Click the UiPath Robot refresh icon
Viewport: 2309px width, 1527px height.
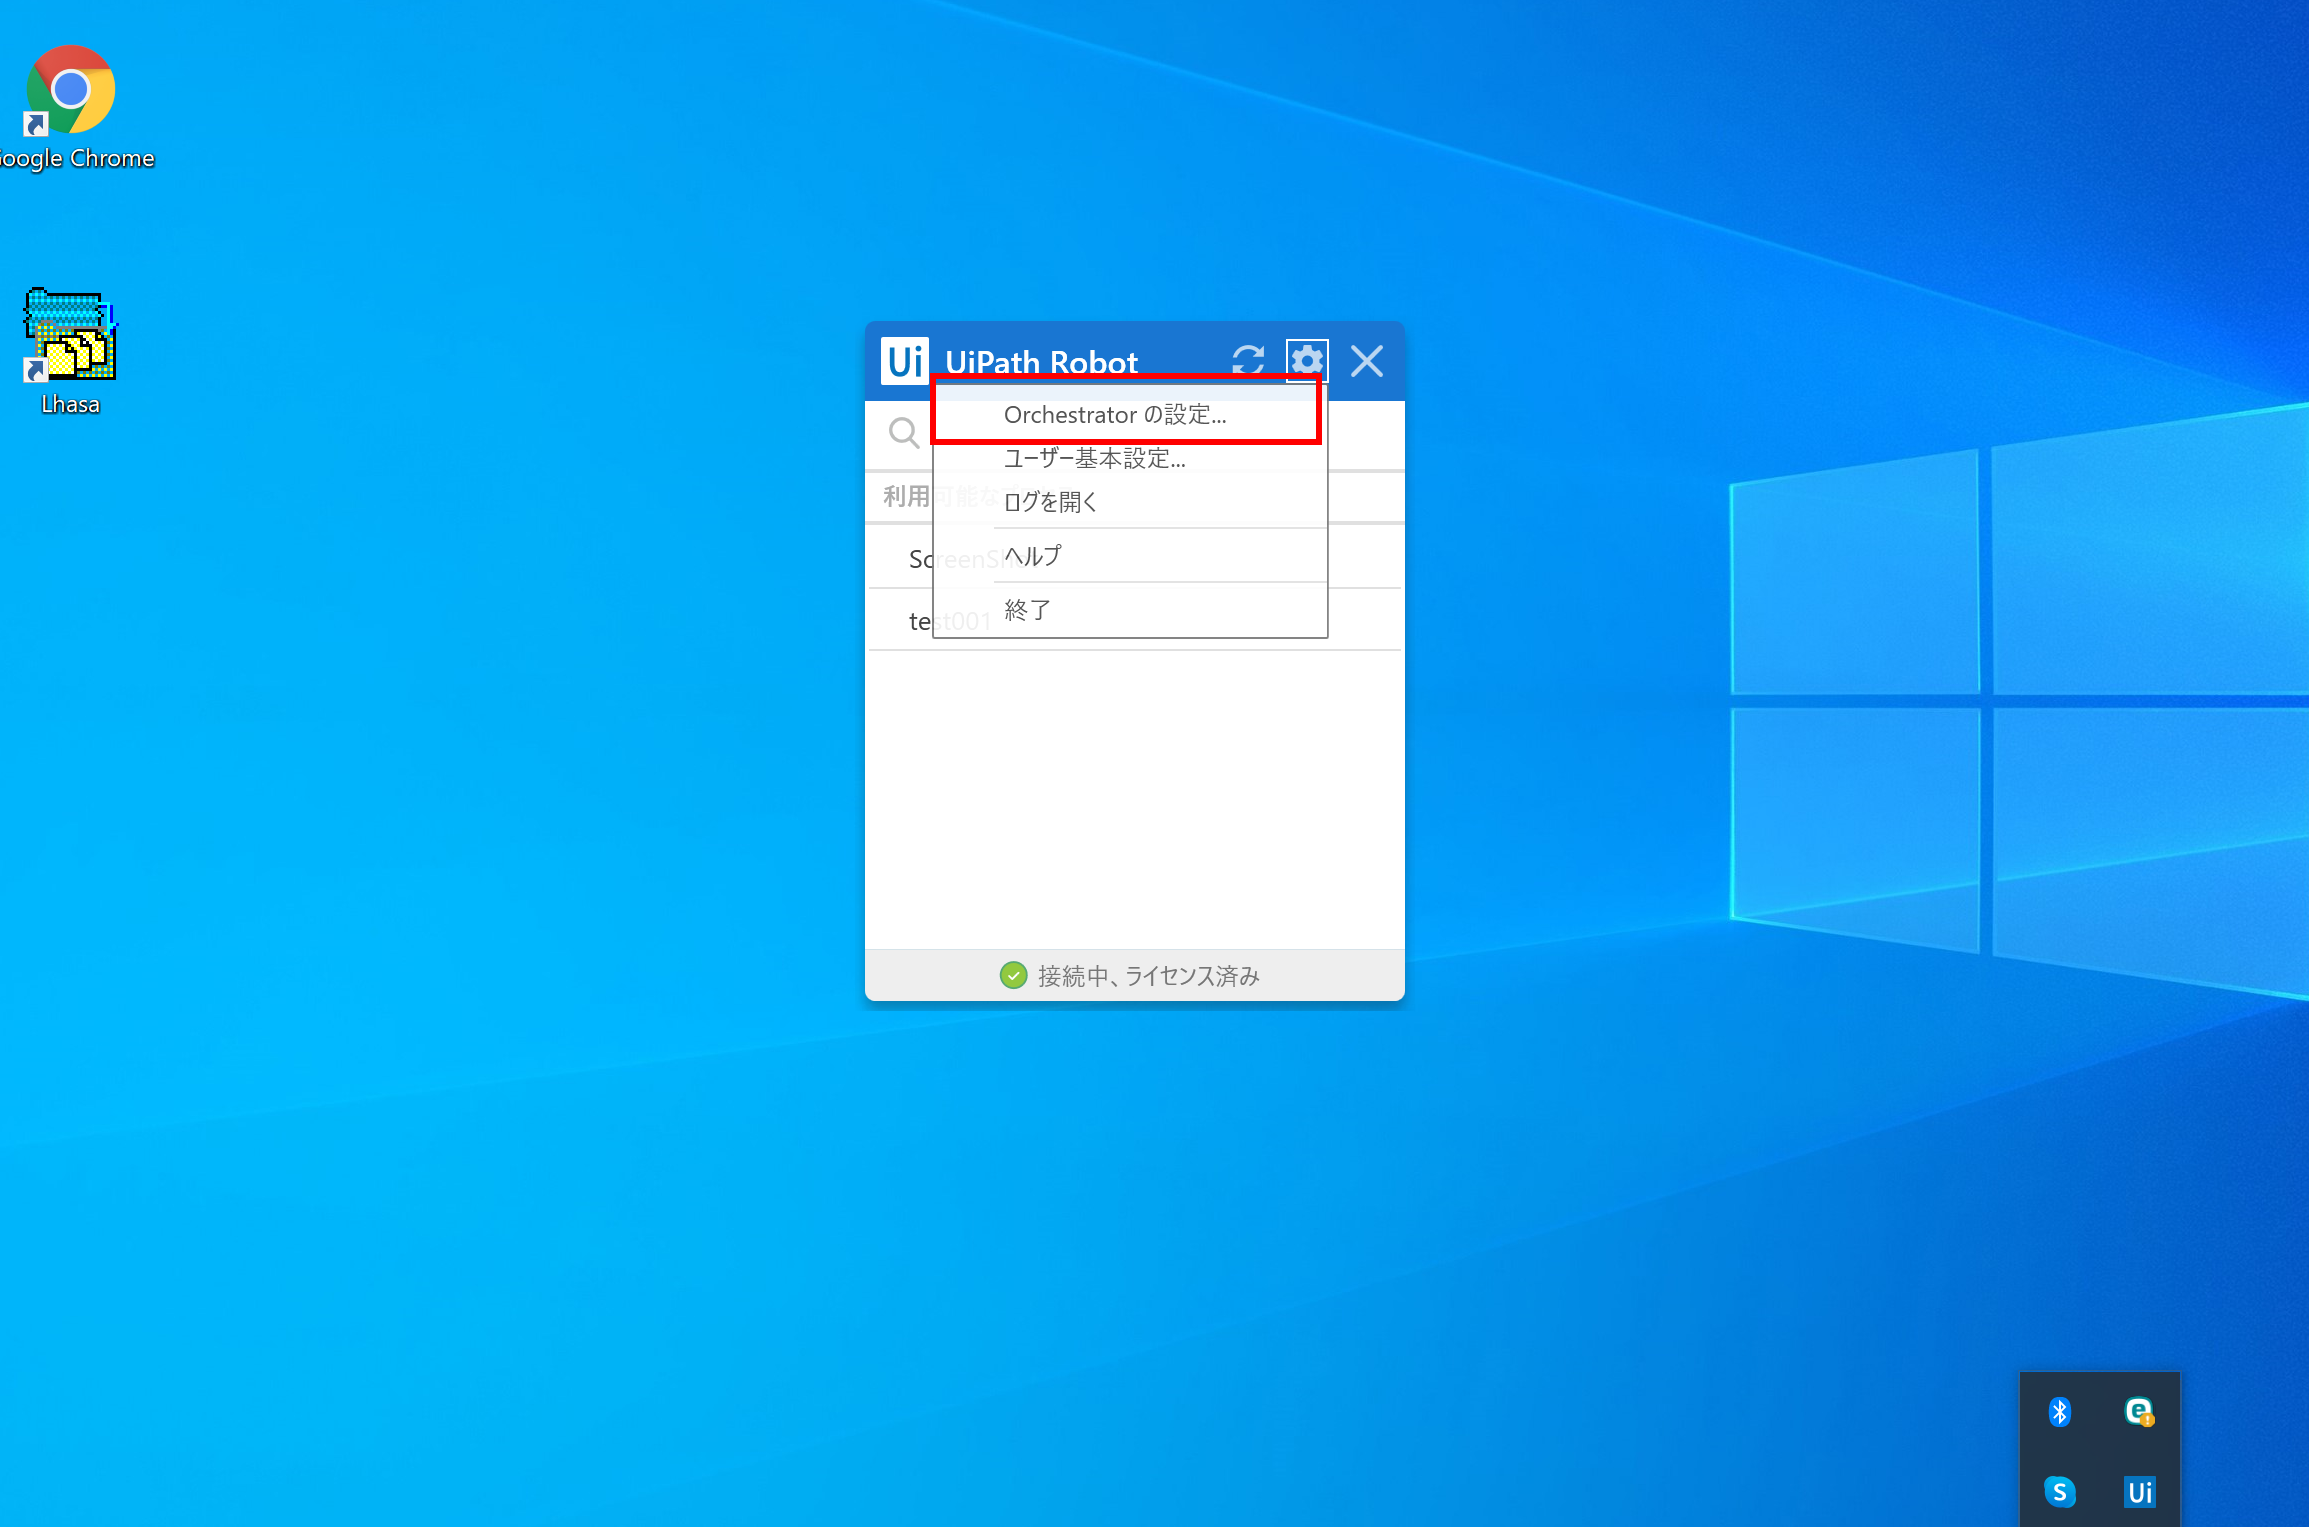pos(1248,360)
